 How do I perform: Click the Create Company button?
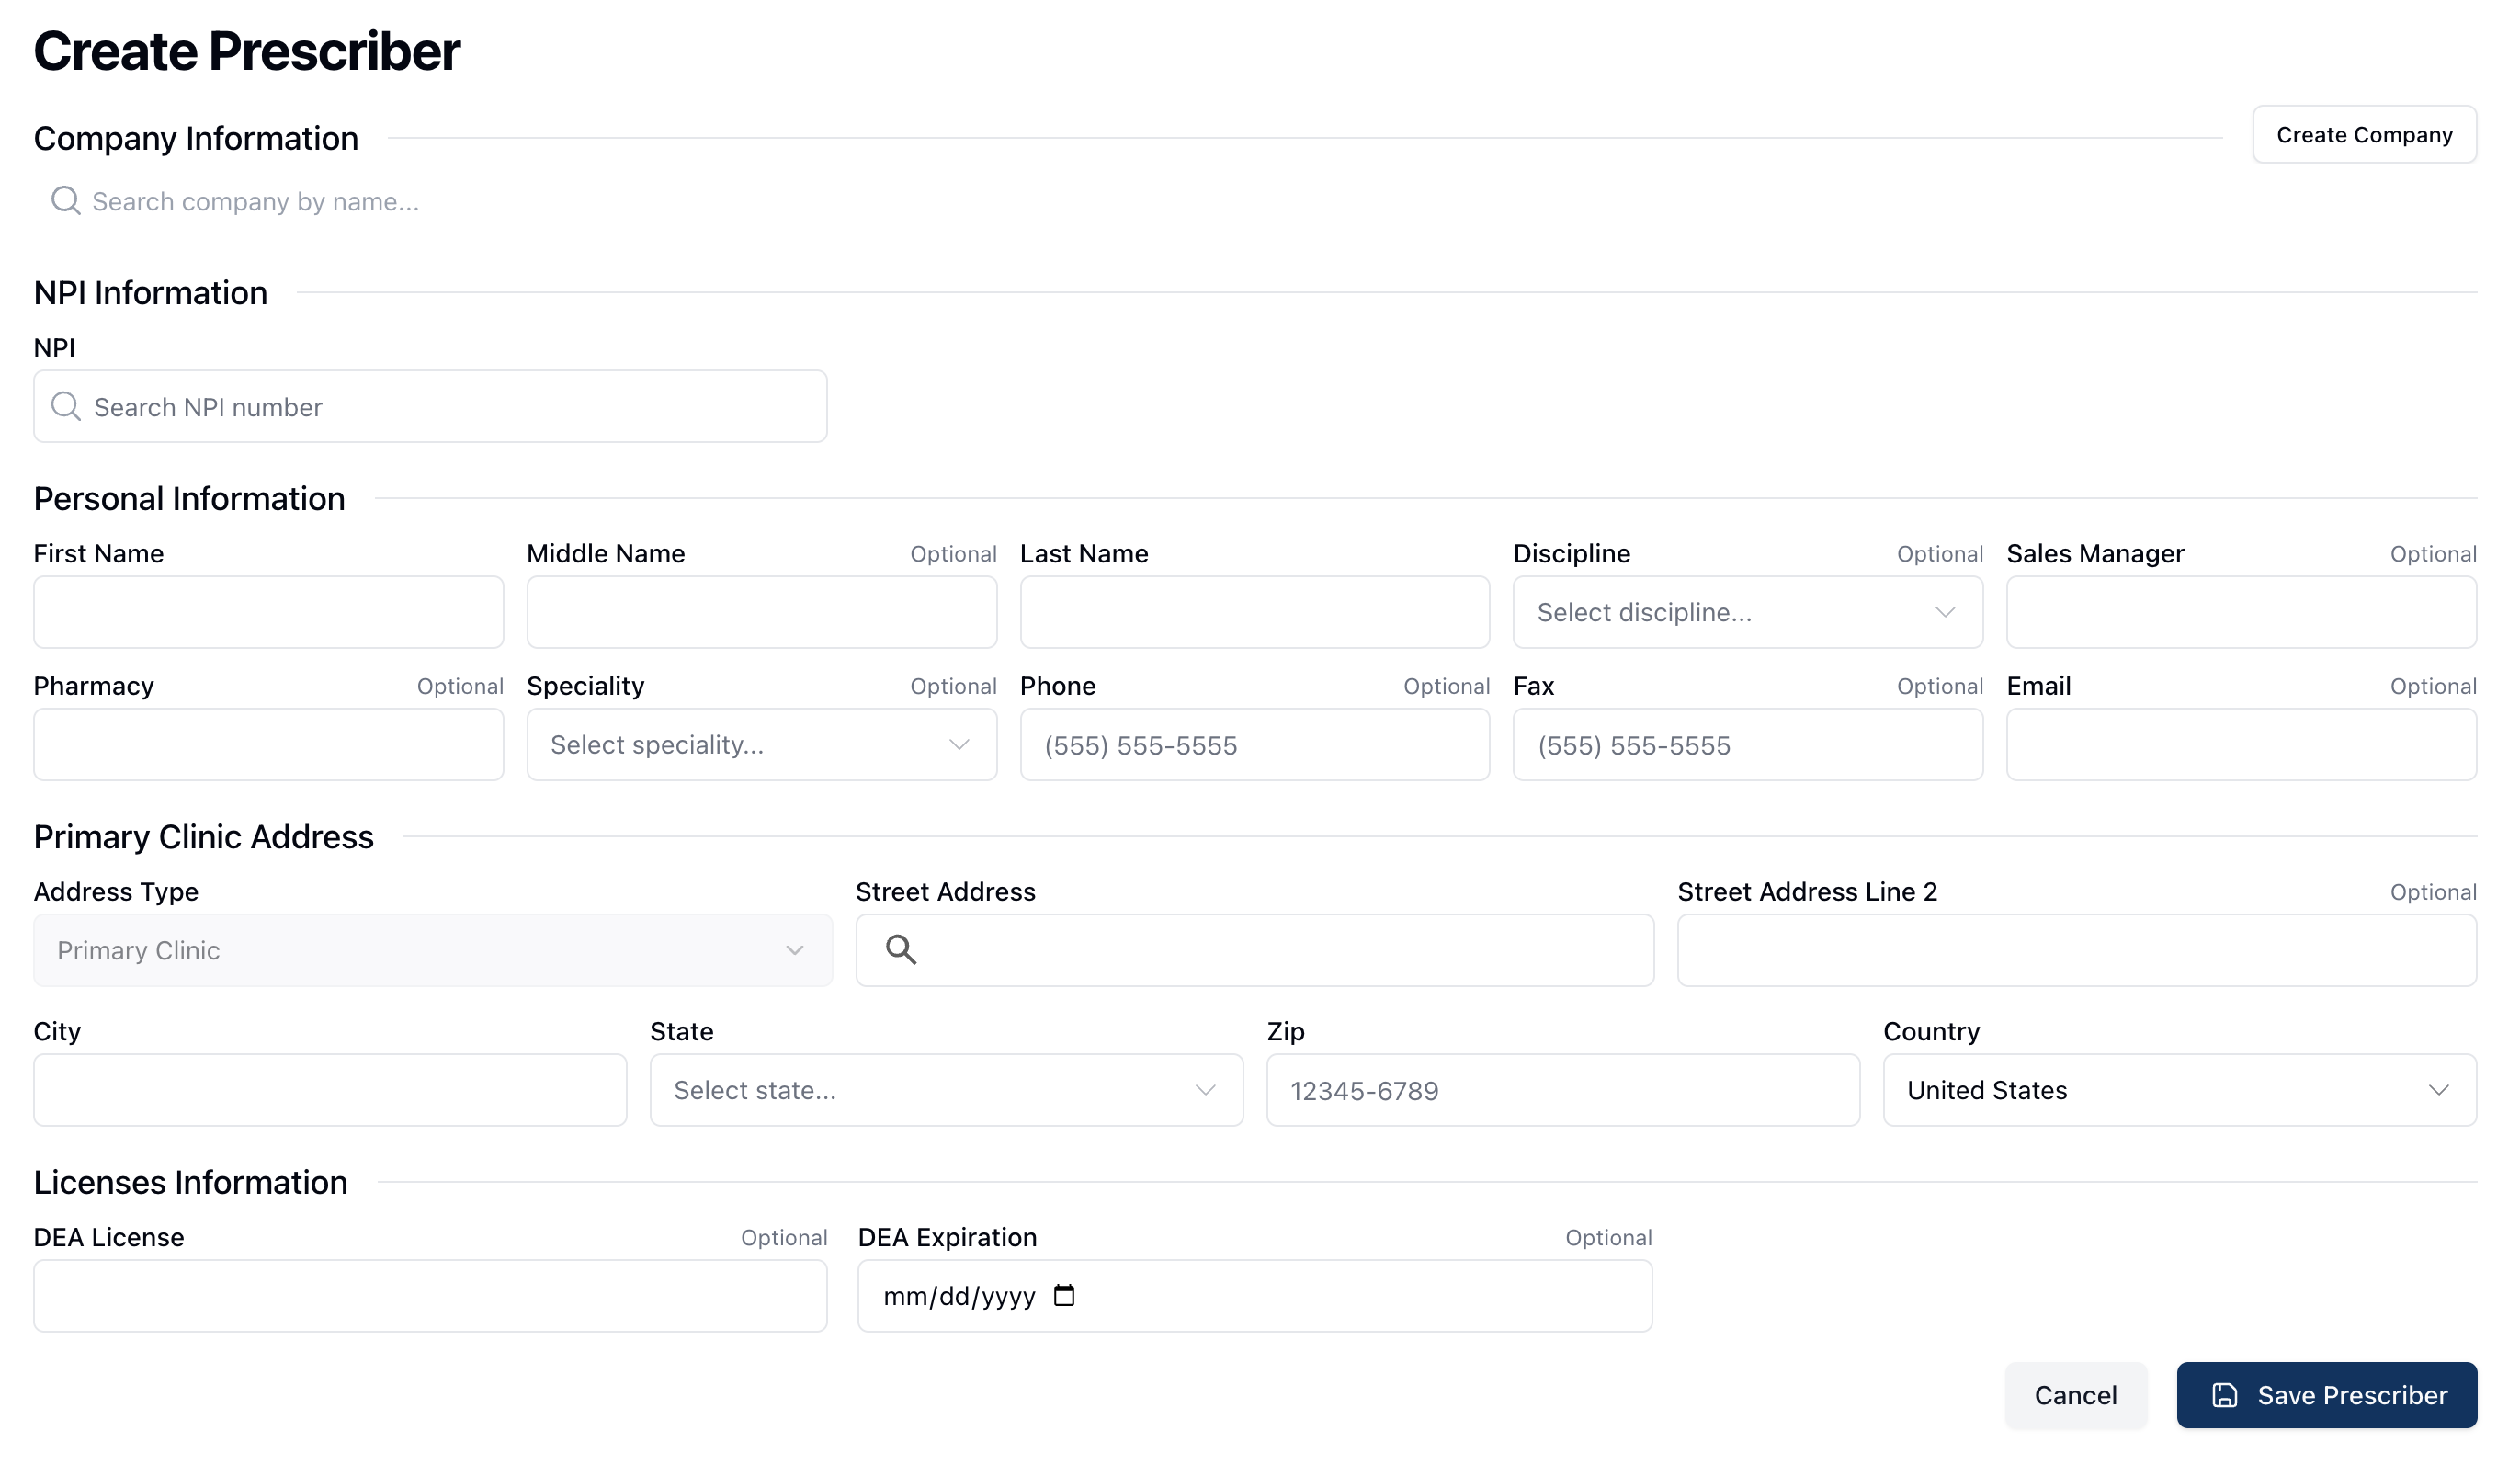click(2363, 135)
